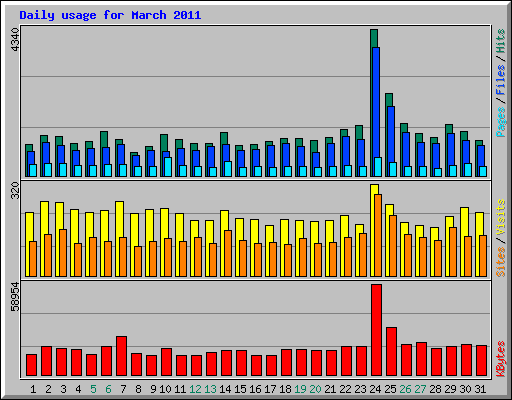Click the tallest red KBytes bar, day 24
This screenshot has width=512, height=400.
click(377, 330)
